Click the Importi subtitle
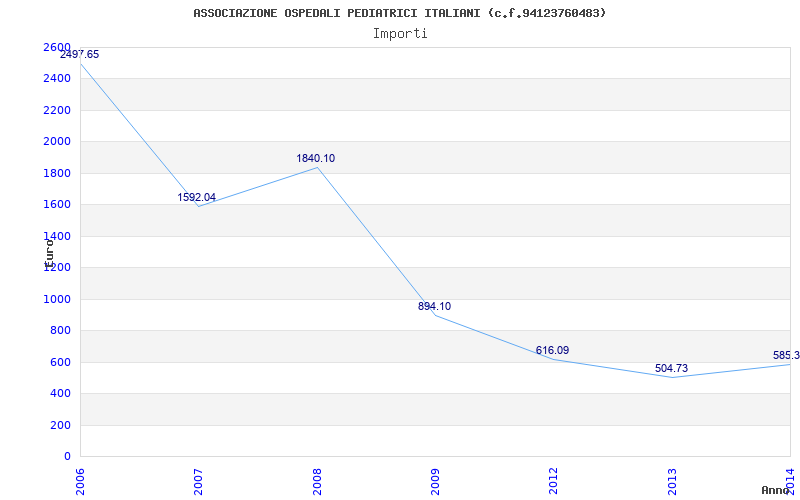 click(x=400, y=34)
